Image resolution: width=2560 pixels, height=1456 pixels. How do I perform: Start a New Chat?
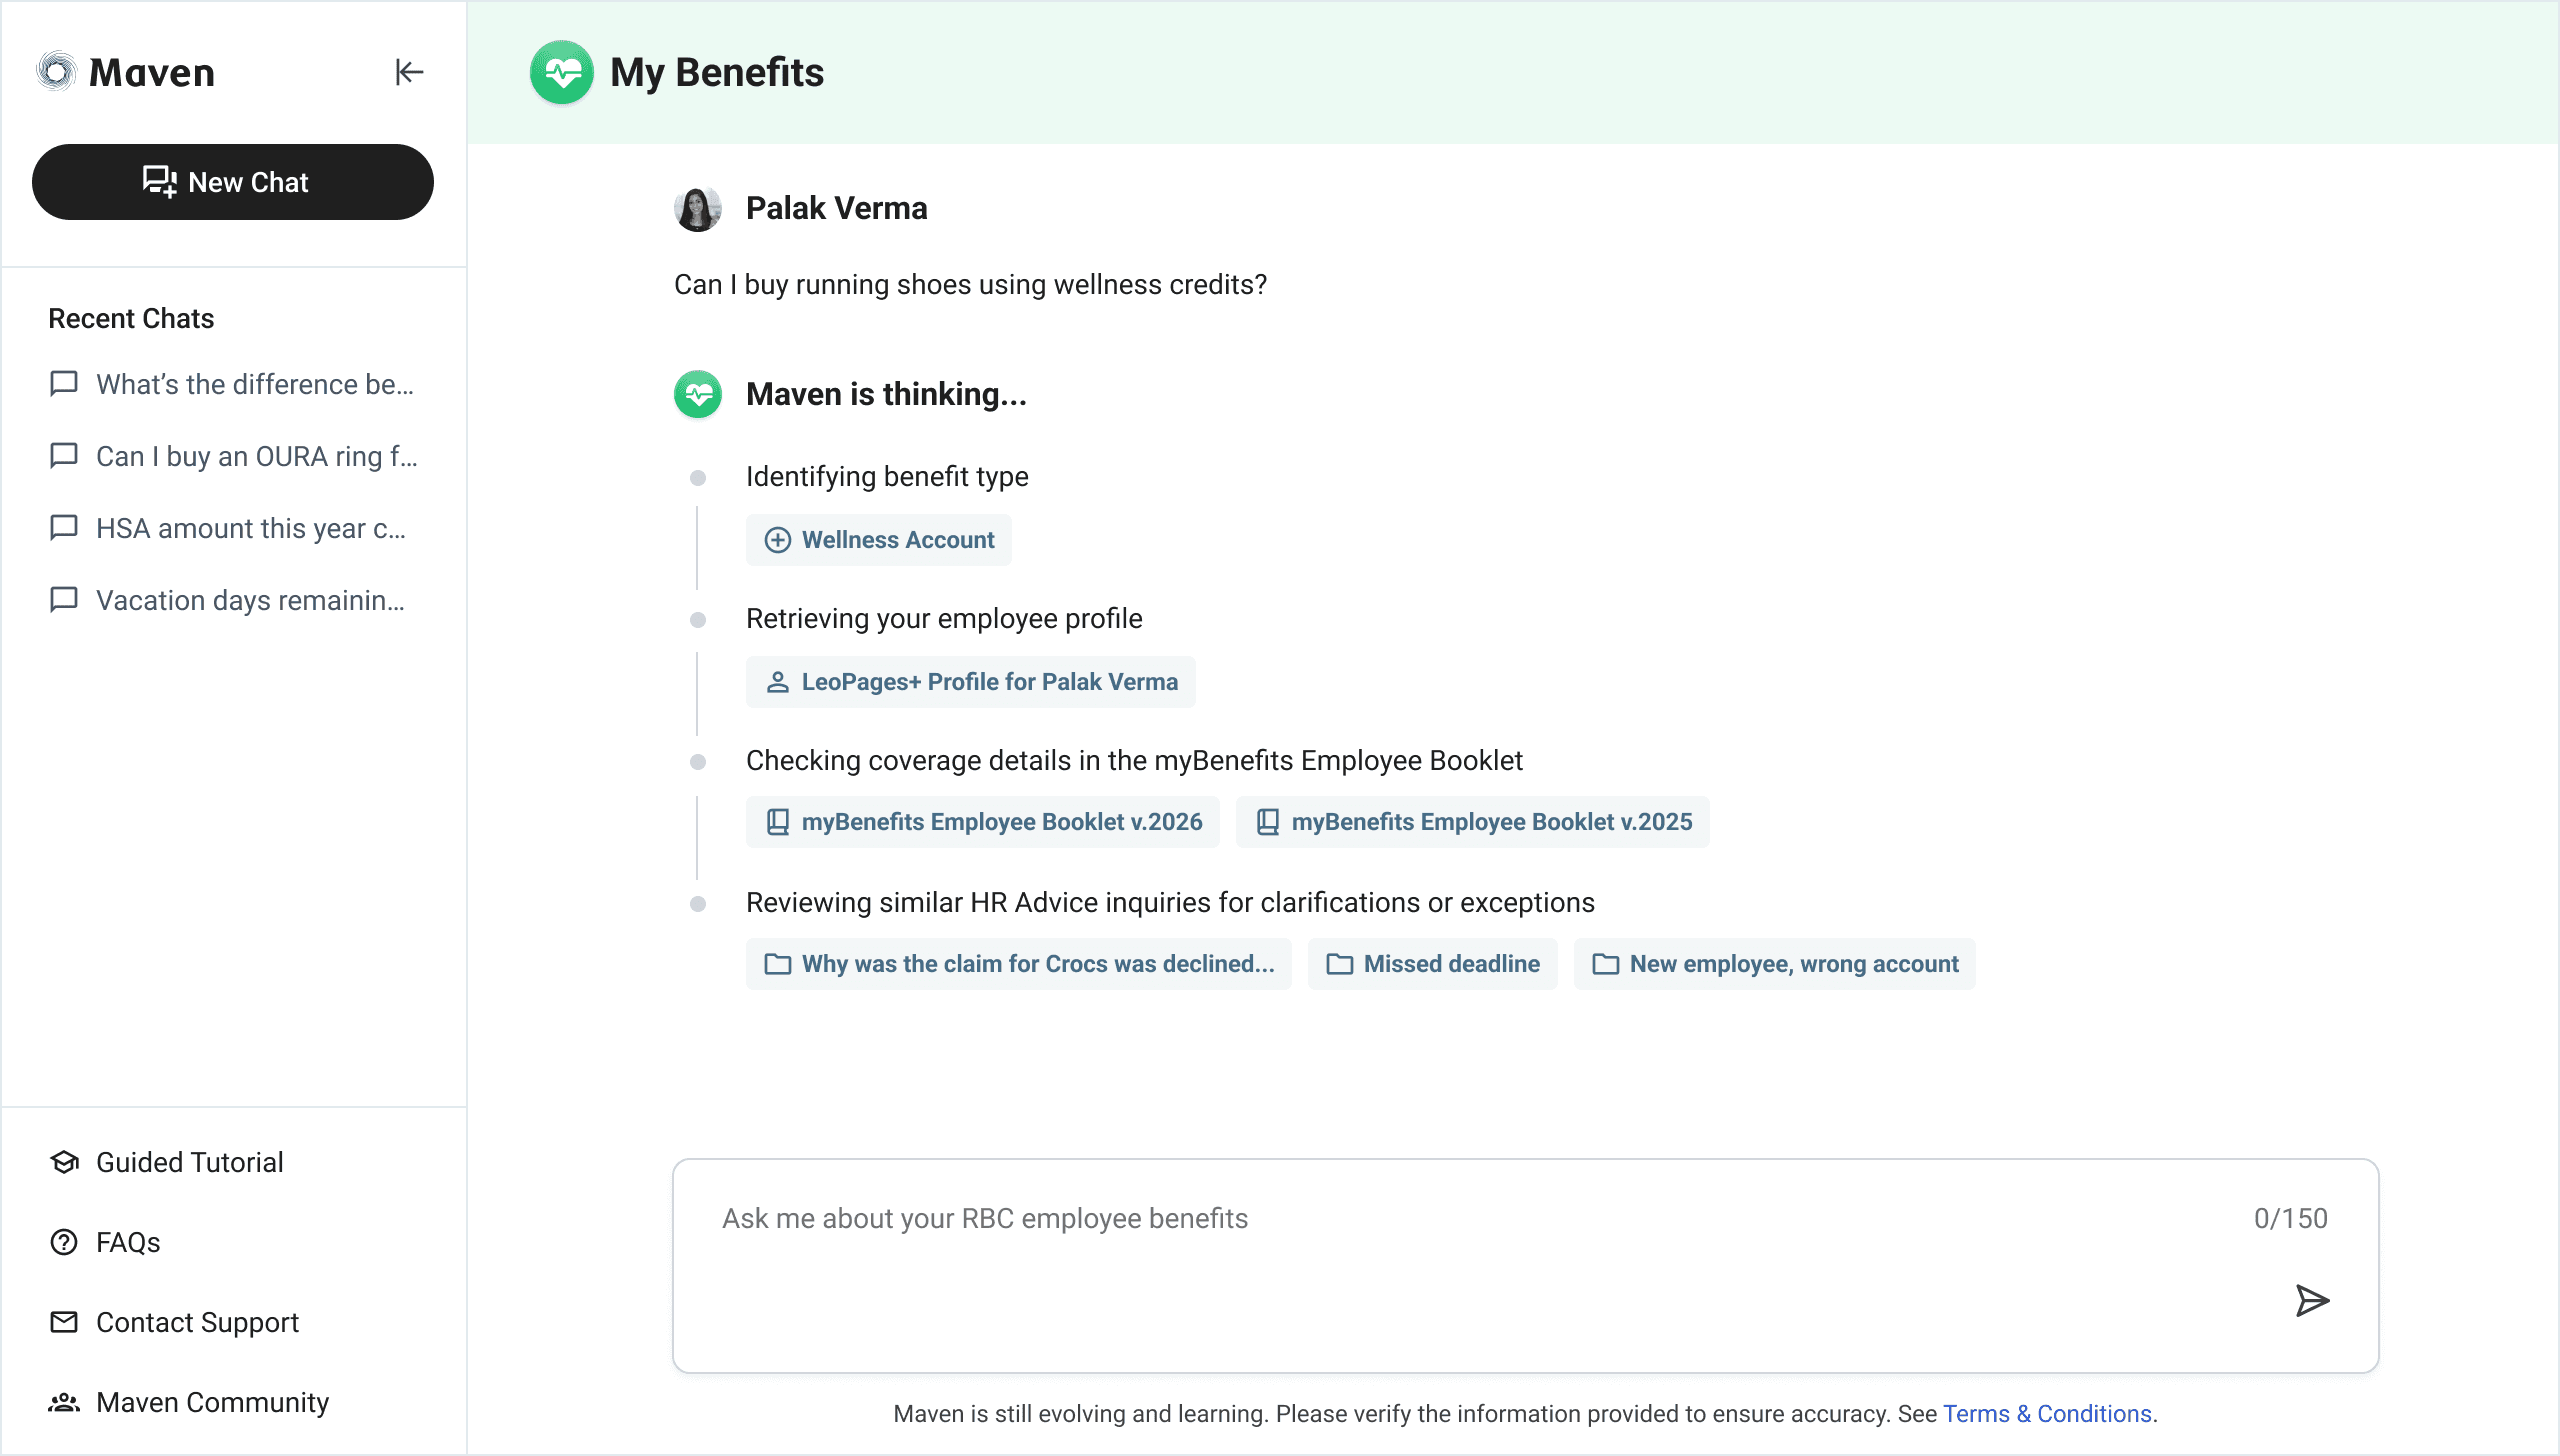coord(232,182)
